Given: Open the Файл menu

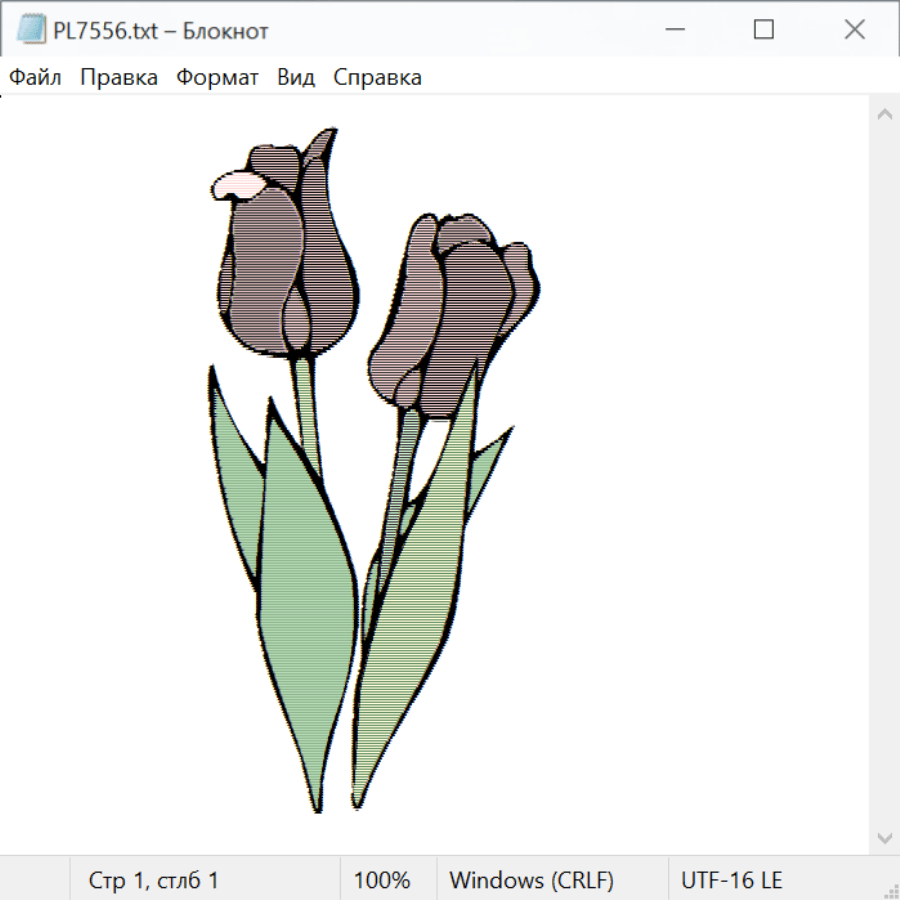Looking at the screenshot, I should tap(35, 78).
